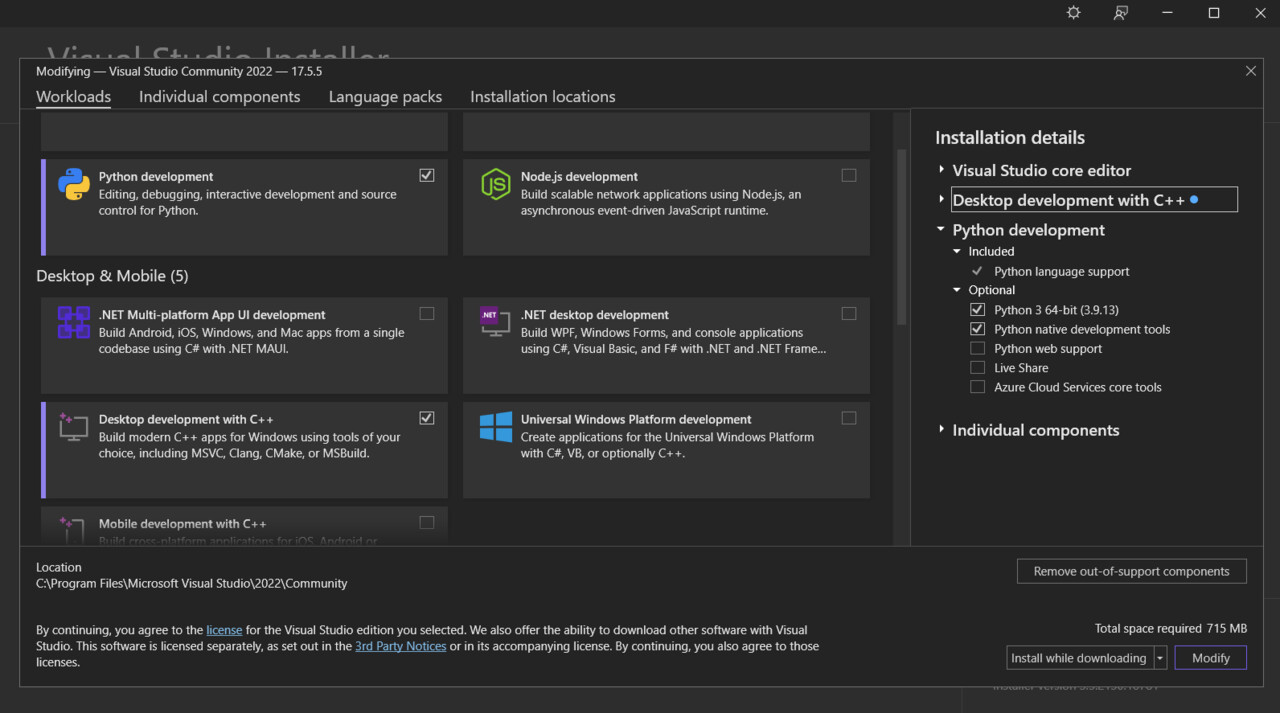
Task: Switch to the Installation locations tab
Action: click(543, 97)
